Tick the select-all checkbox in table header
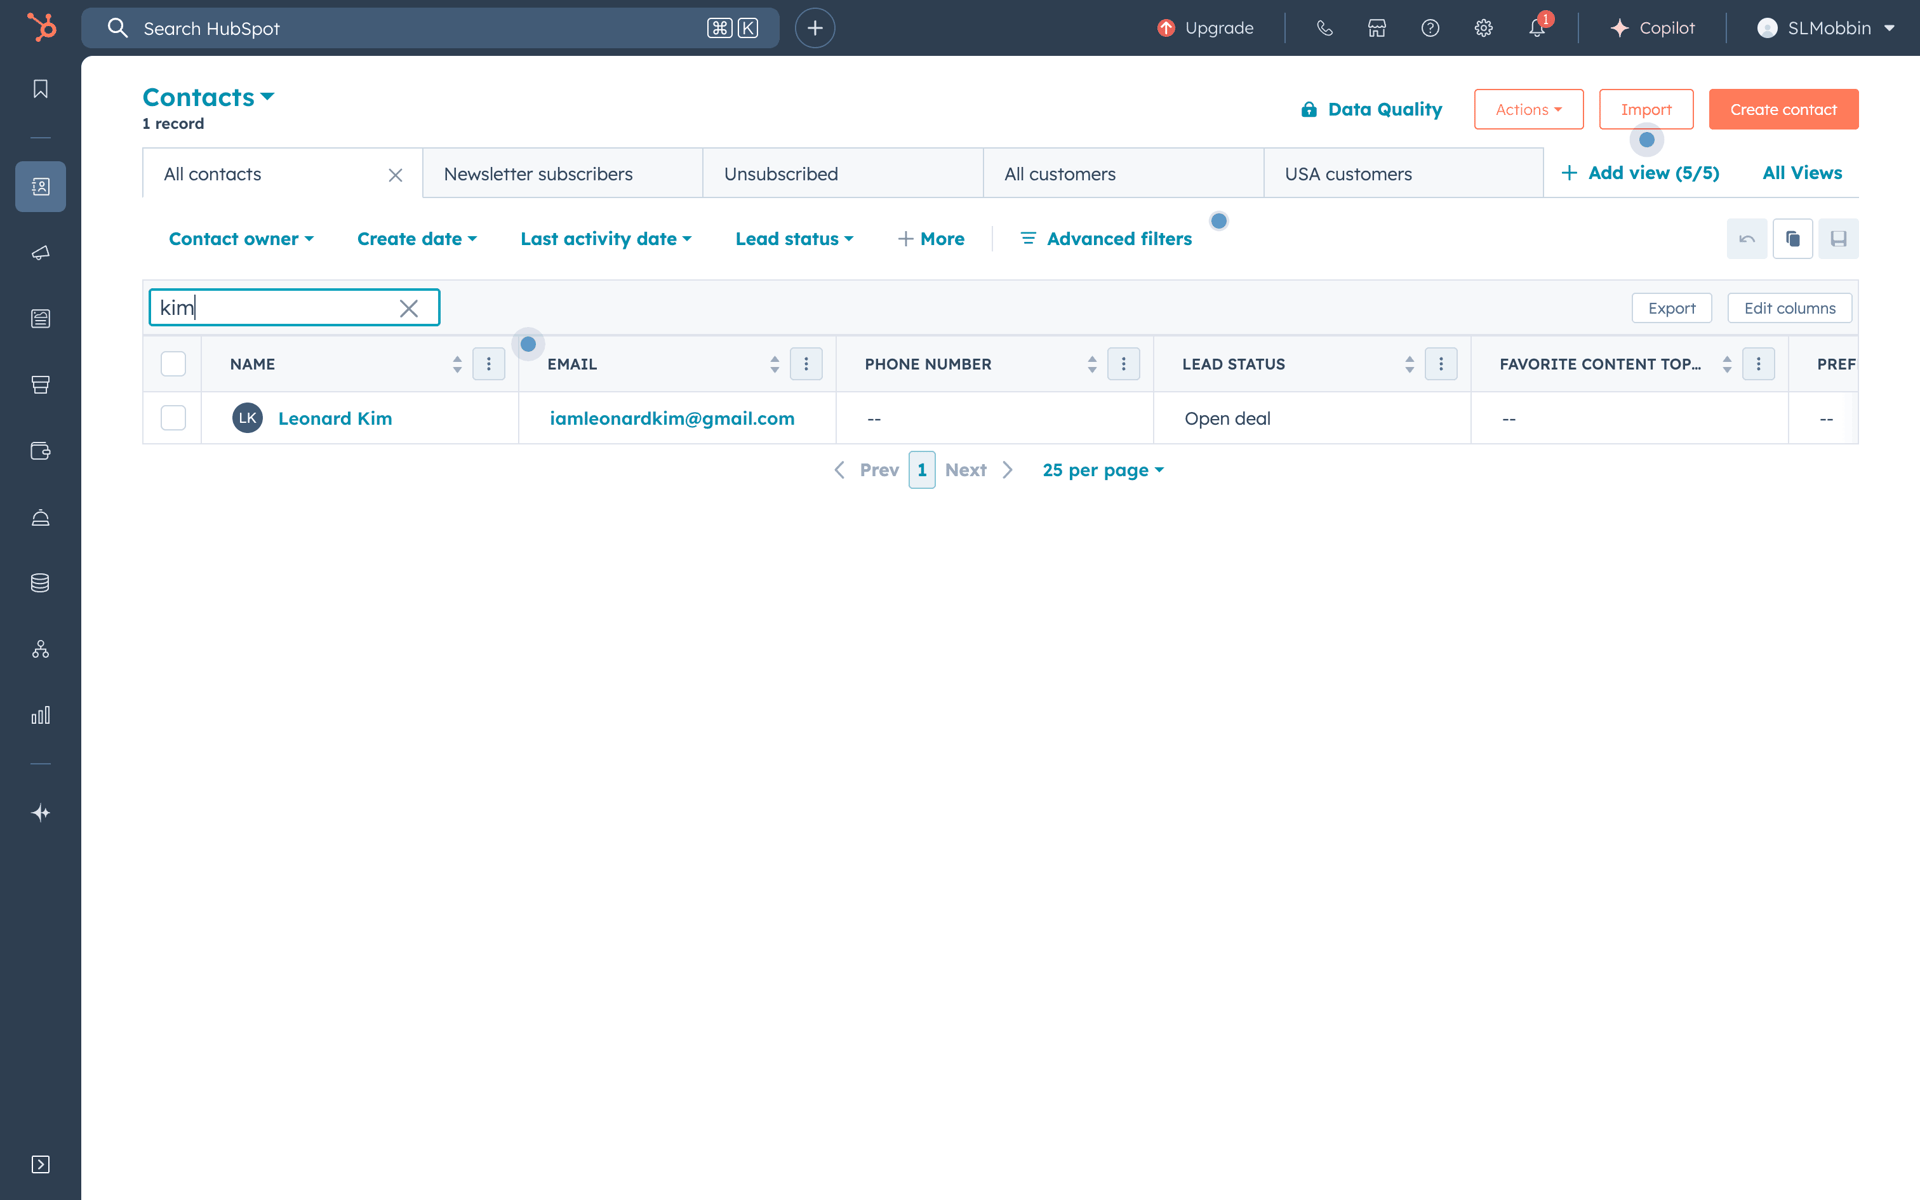The height and width of the screenshot is (1200, 1920). 173,364
